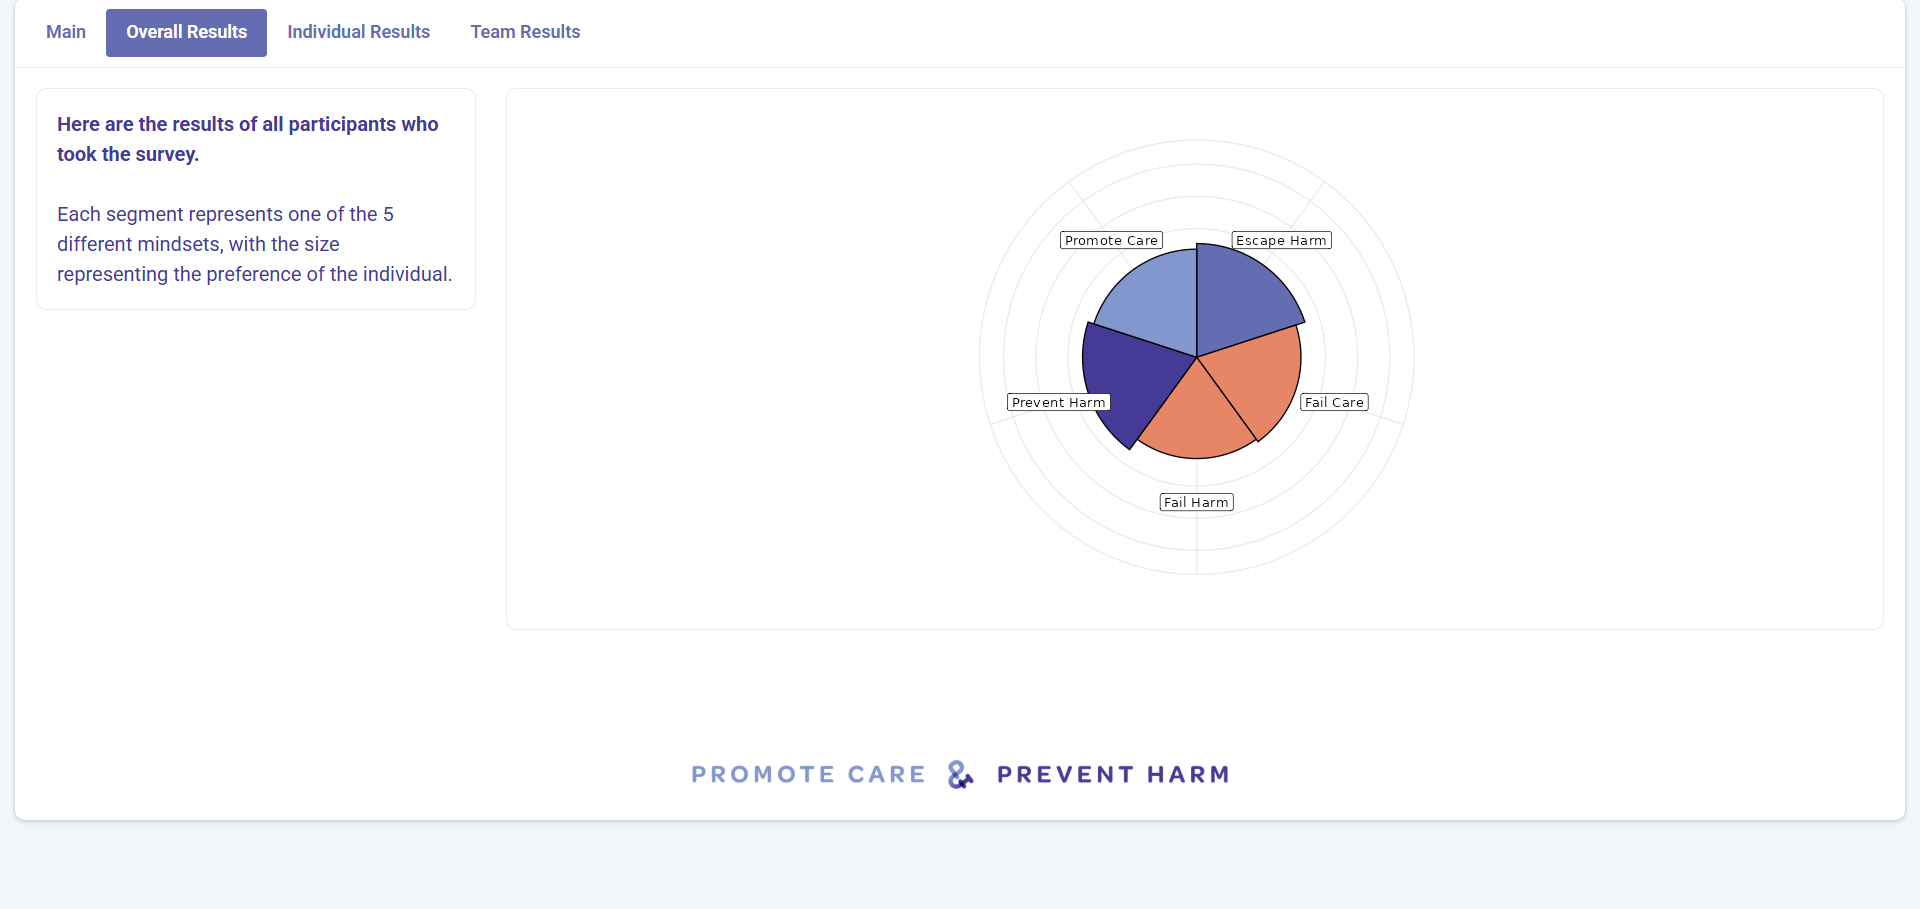Click the center of the polar chart
Image resolution: width=1920 pixels, height=909 pixels.
pos(1197,357)
